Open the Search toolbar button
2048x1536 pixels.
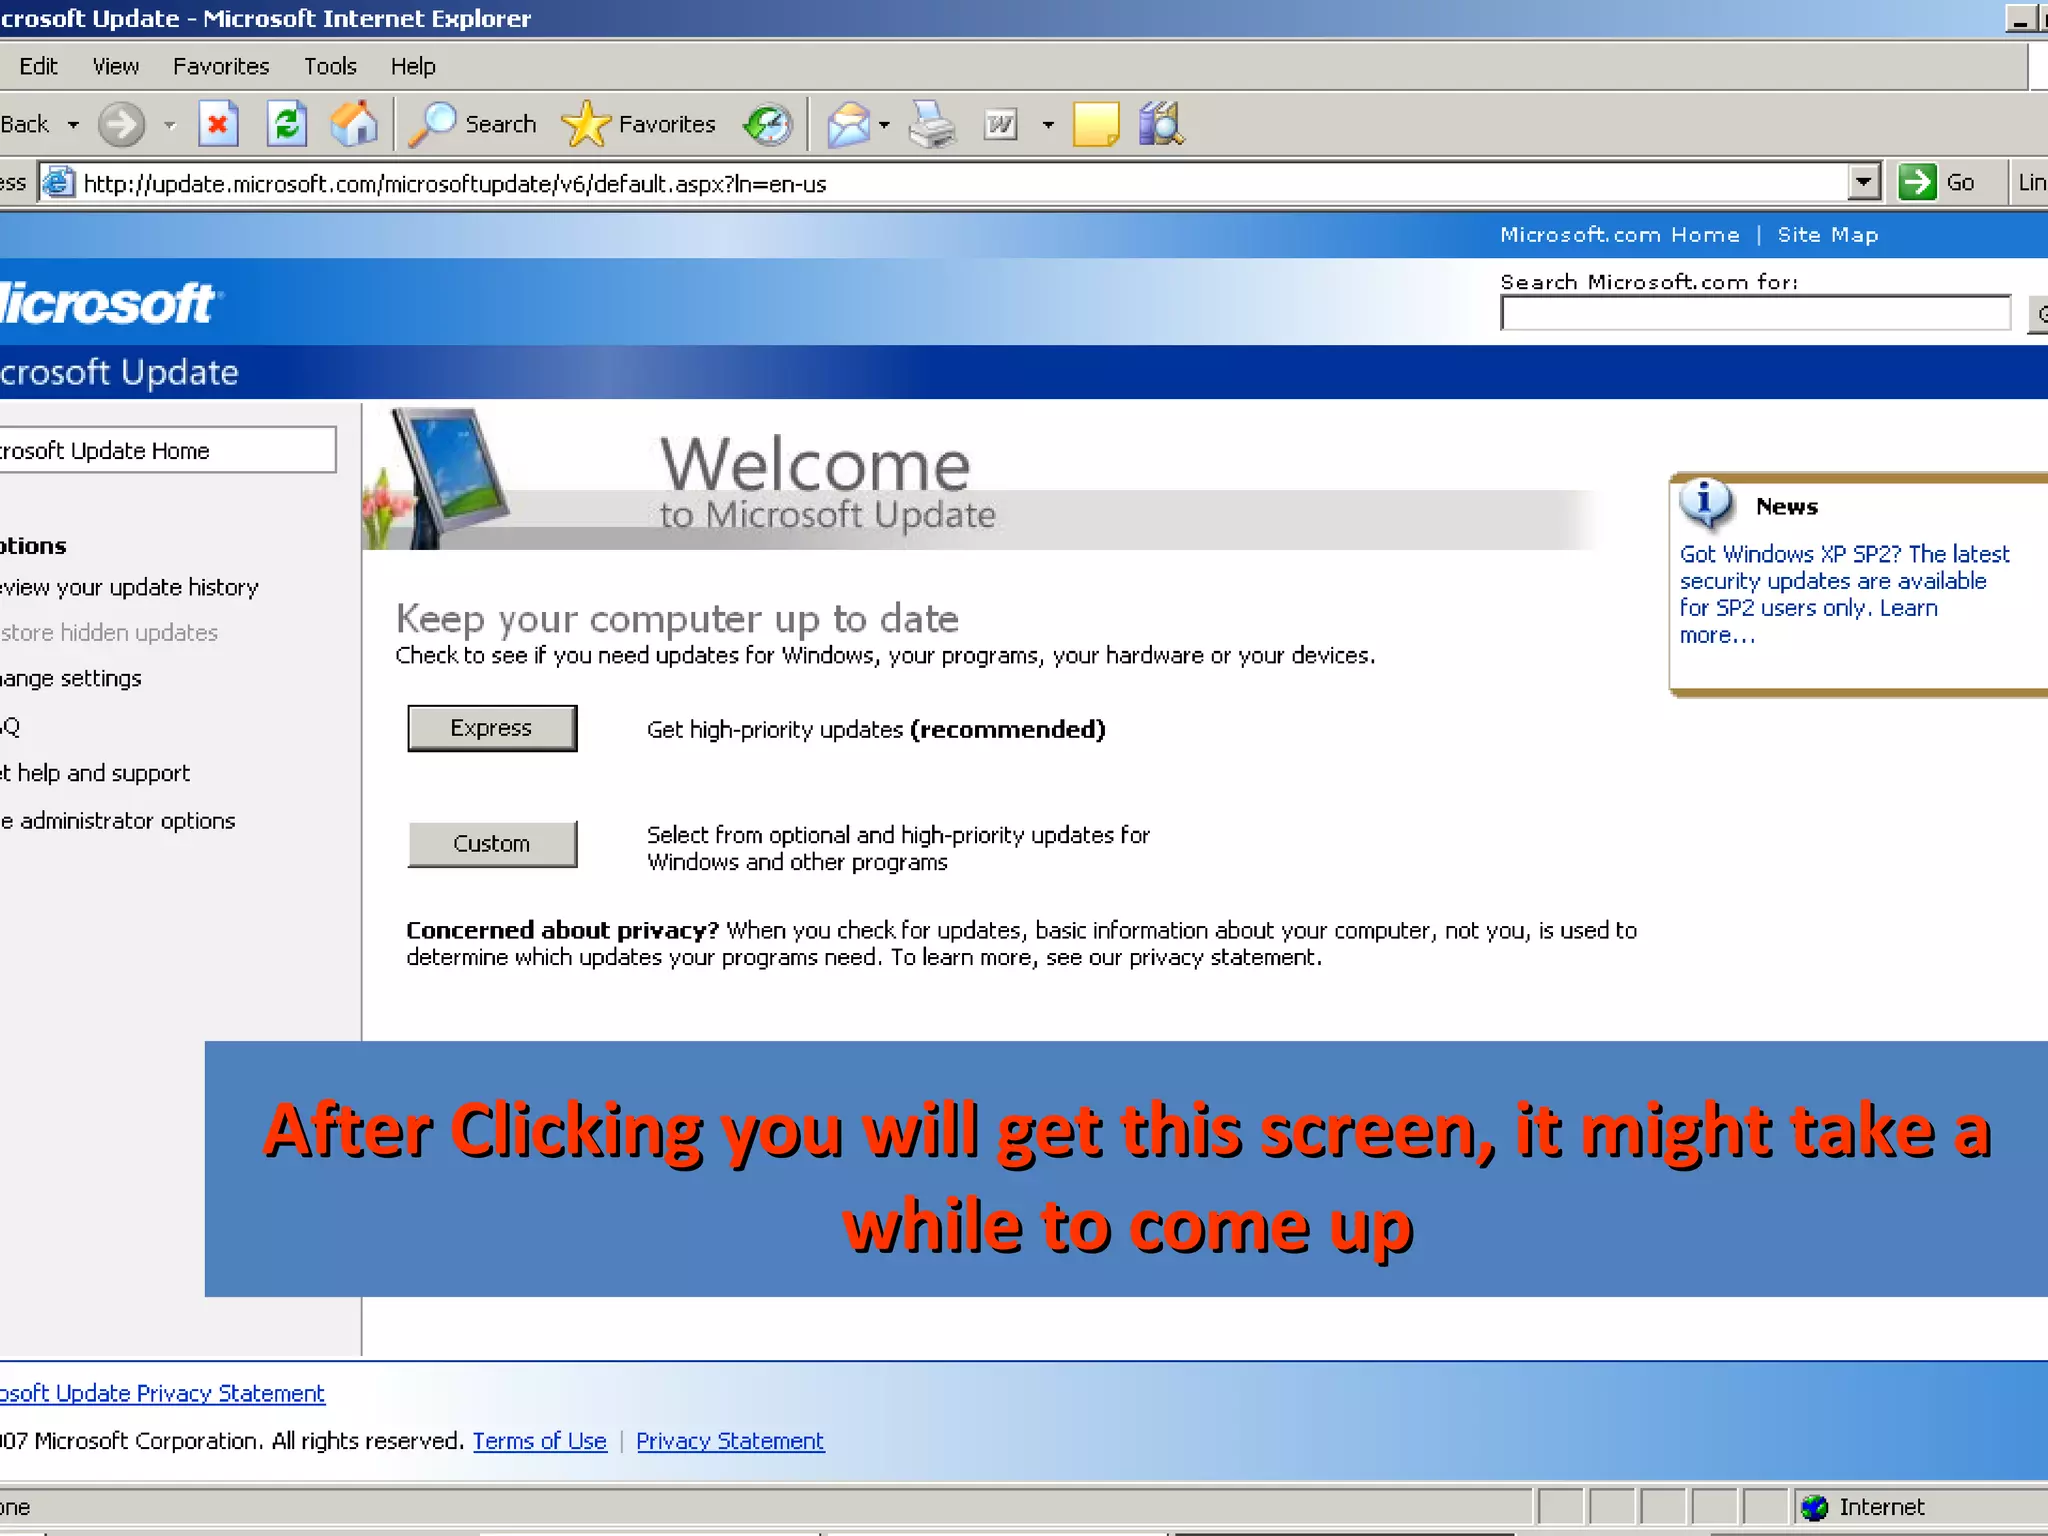click(x=472, y=124)
